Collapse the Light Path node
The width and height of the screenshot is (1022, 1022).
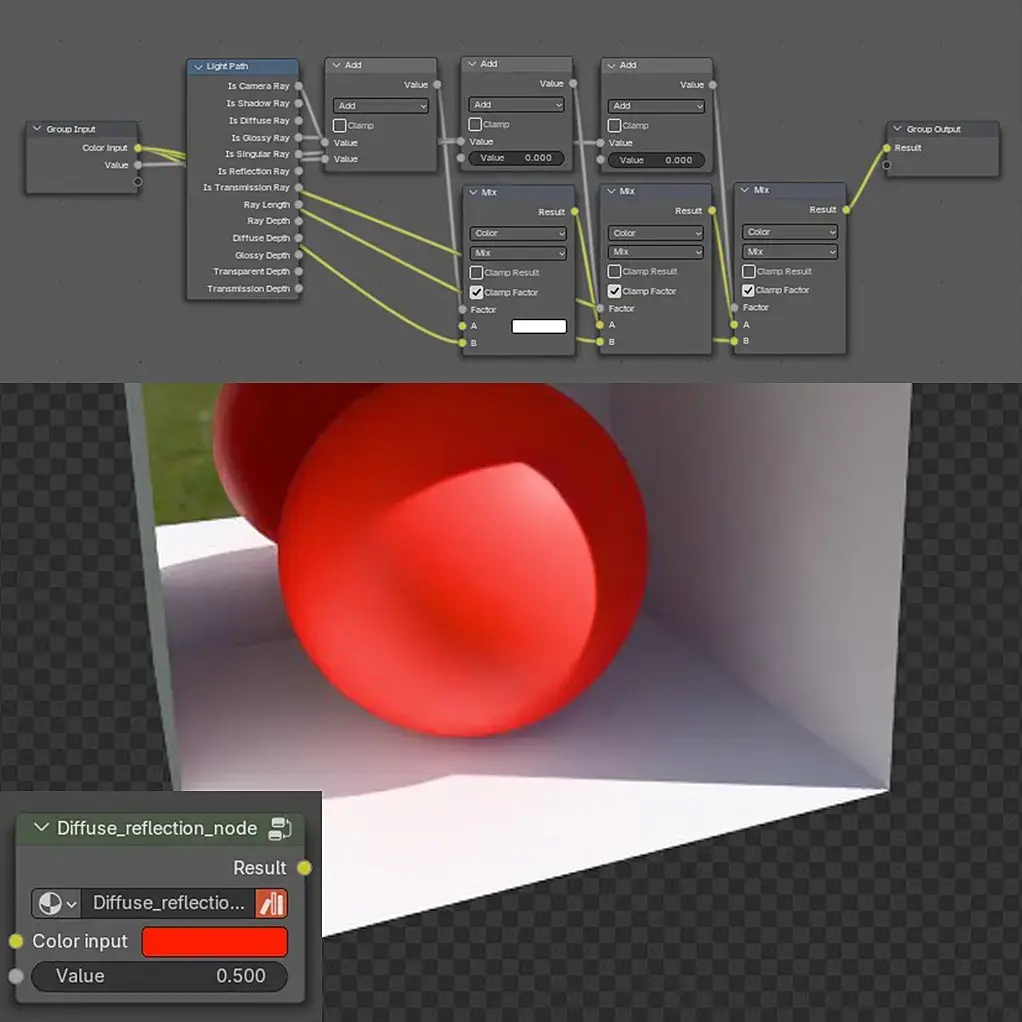pyautogui.click(x=198, y=66)
